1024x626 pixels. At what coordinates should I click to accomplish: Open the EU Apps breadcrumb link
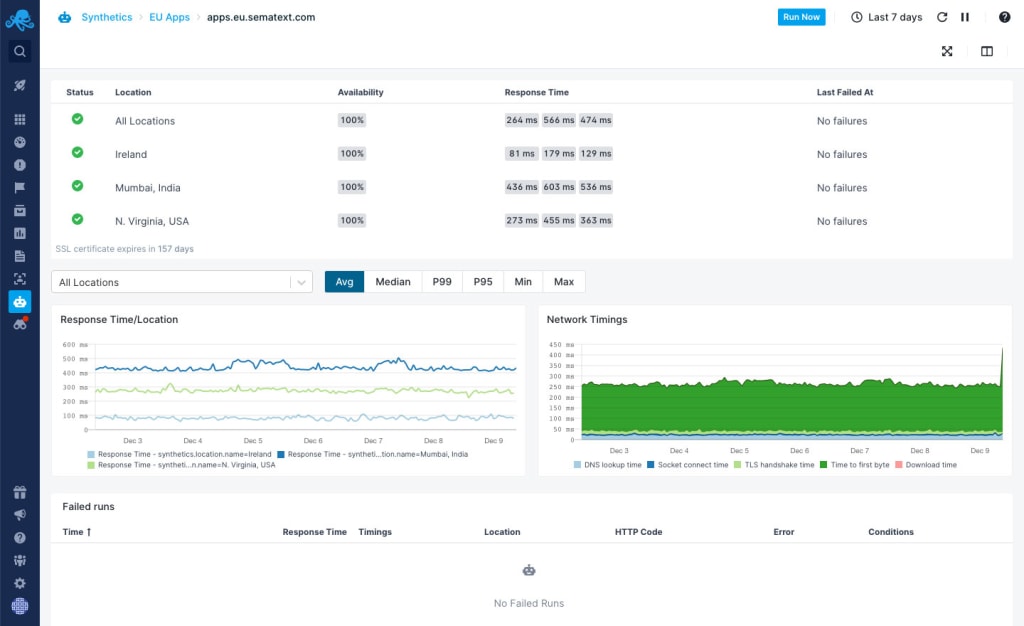click(170, 16)
